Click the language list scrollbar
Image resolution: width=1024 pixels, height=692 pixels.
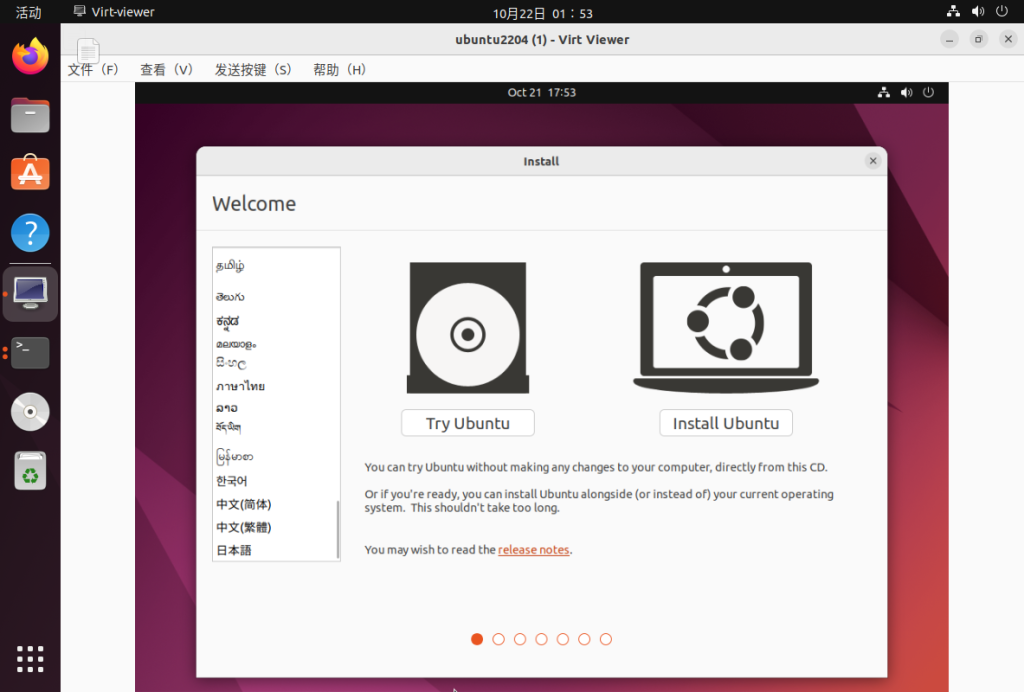[338, 528]
